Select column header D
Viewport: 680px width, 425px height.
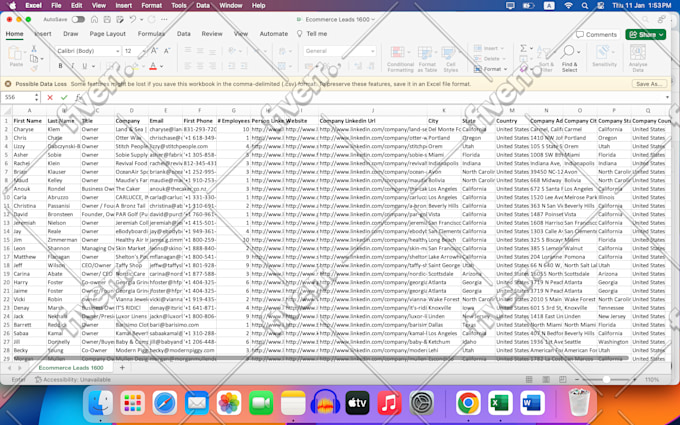[131, 111]
